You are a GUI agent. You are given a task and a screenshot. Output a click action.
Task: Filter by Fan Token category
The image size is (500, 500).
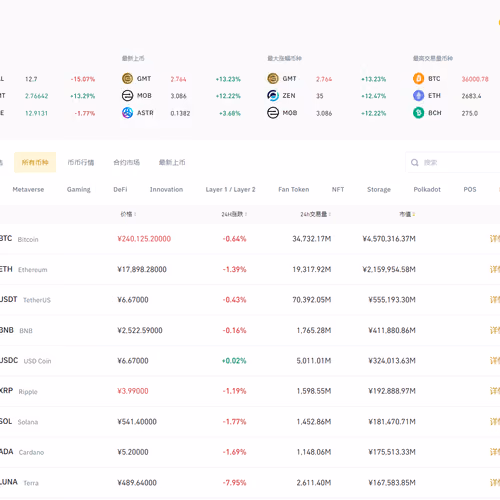point(294,189)
